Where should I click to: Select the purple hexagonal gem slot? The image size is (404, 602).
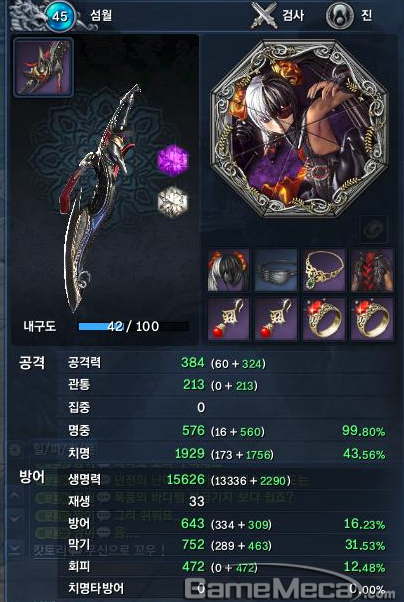coord(173,160)
